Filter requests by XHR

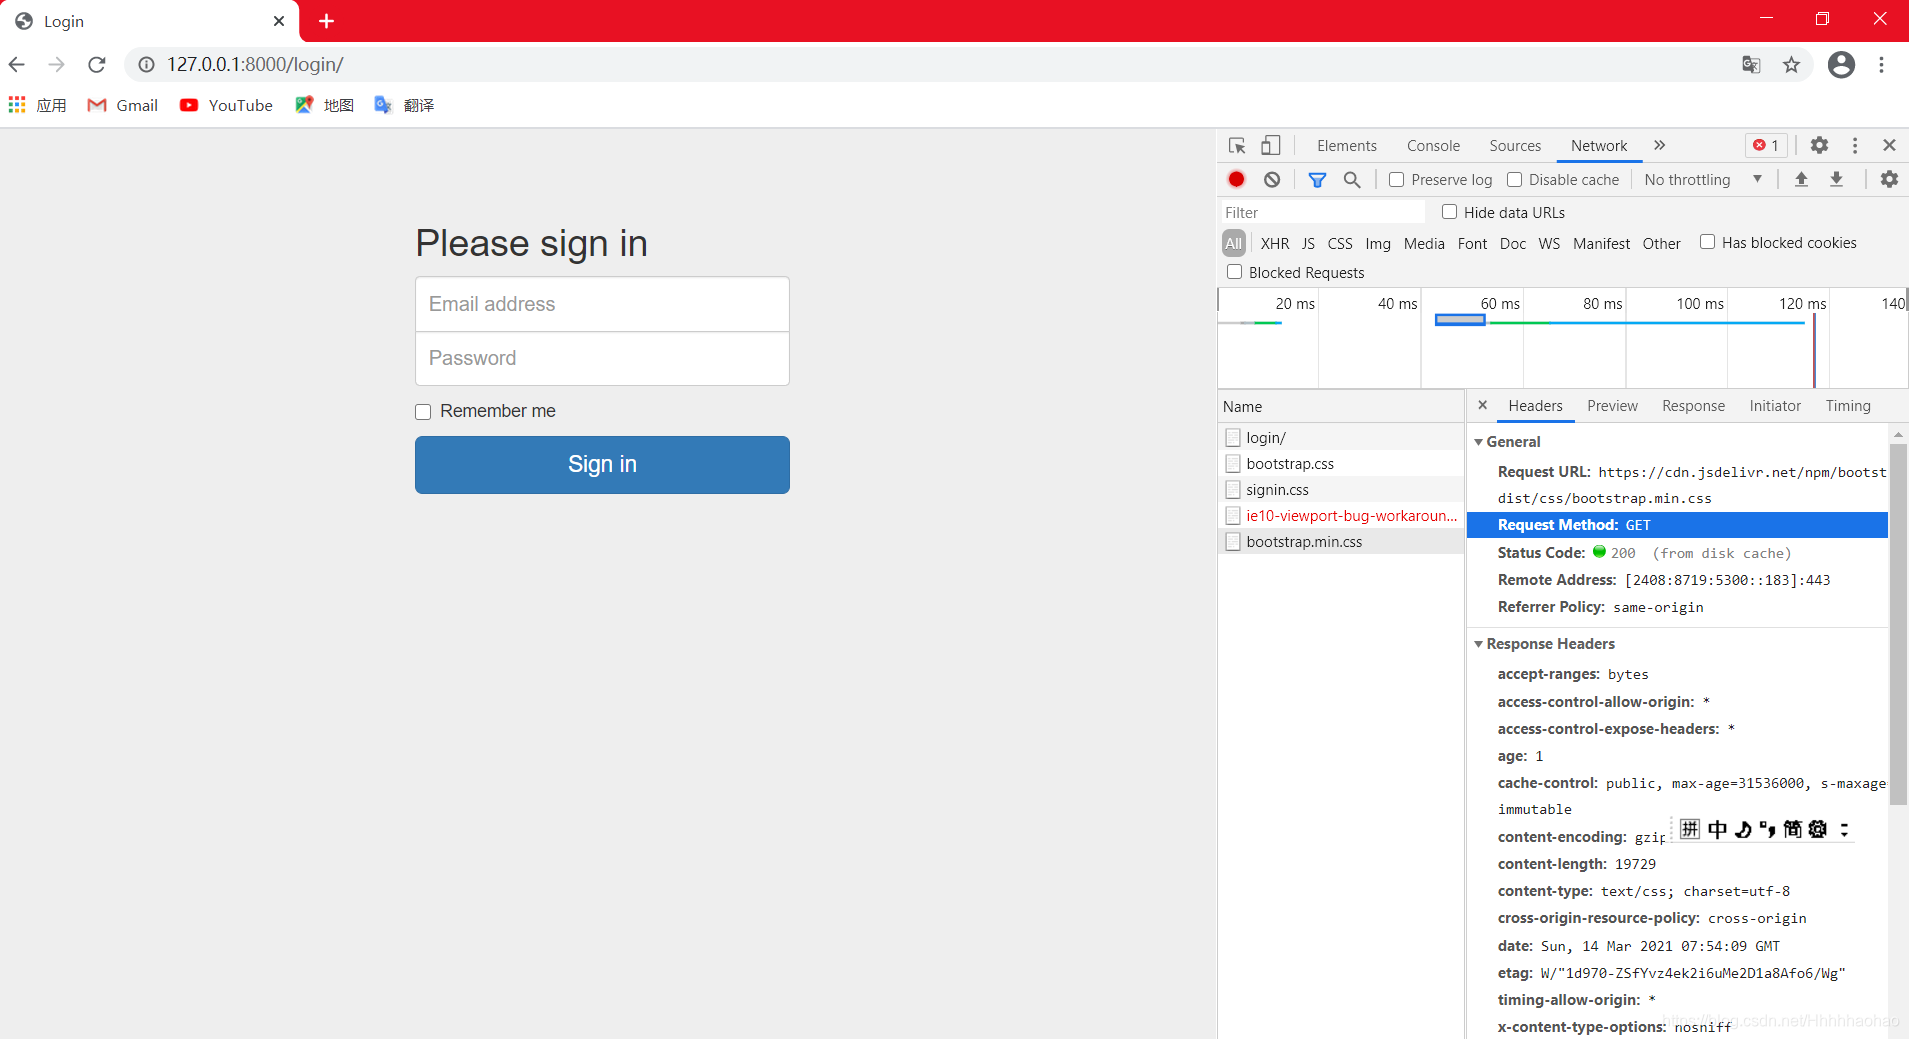point(1274,244)
